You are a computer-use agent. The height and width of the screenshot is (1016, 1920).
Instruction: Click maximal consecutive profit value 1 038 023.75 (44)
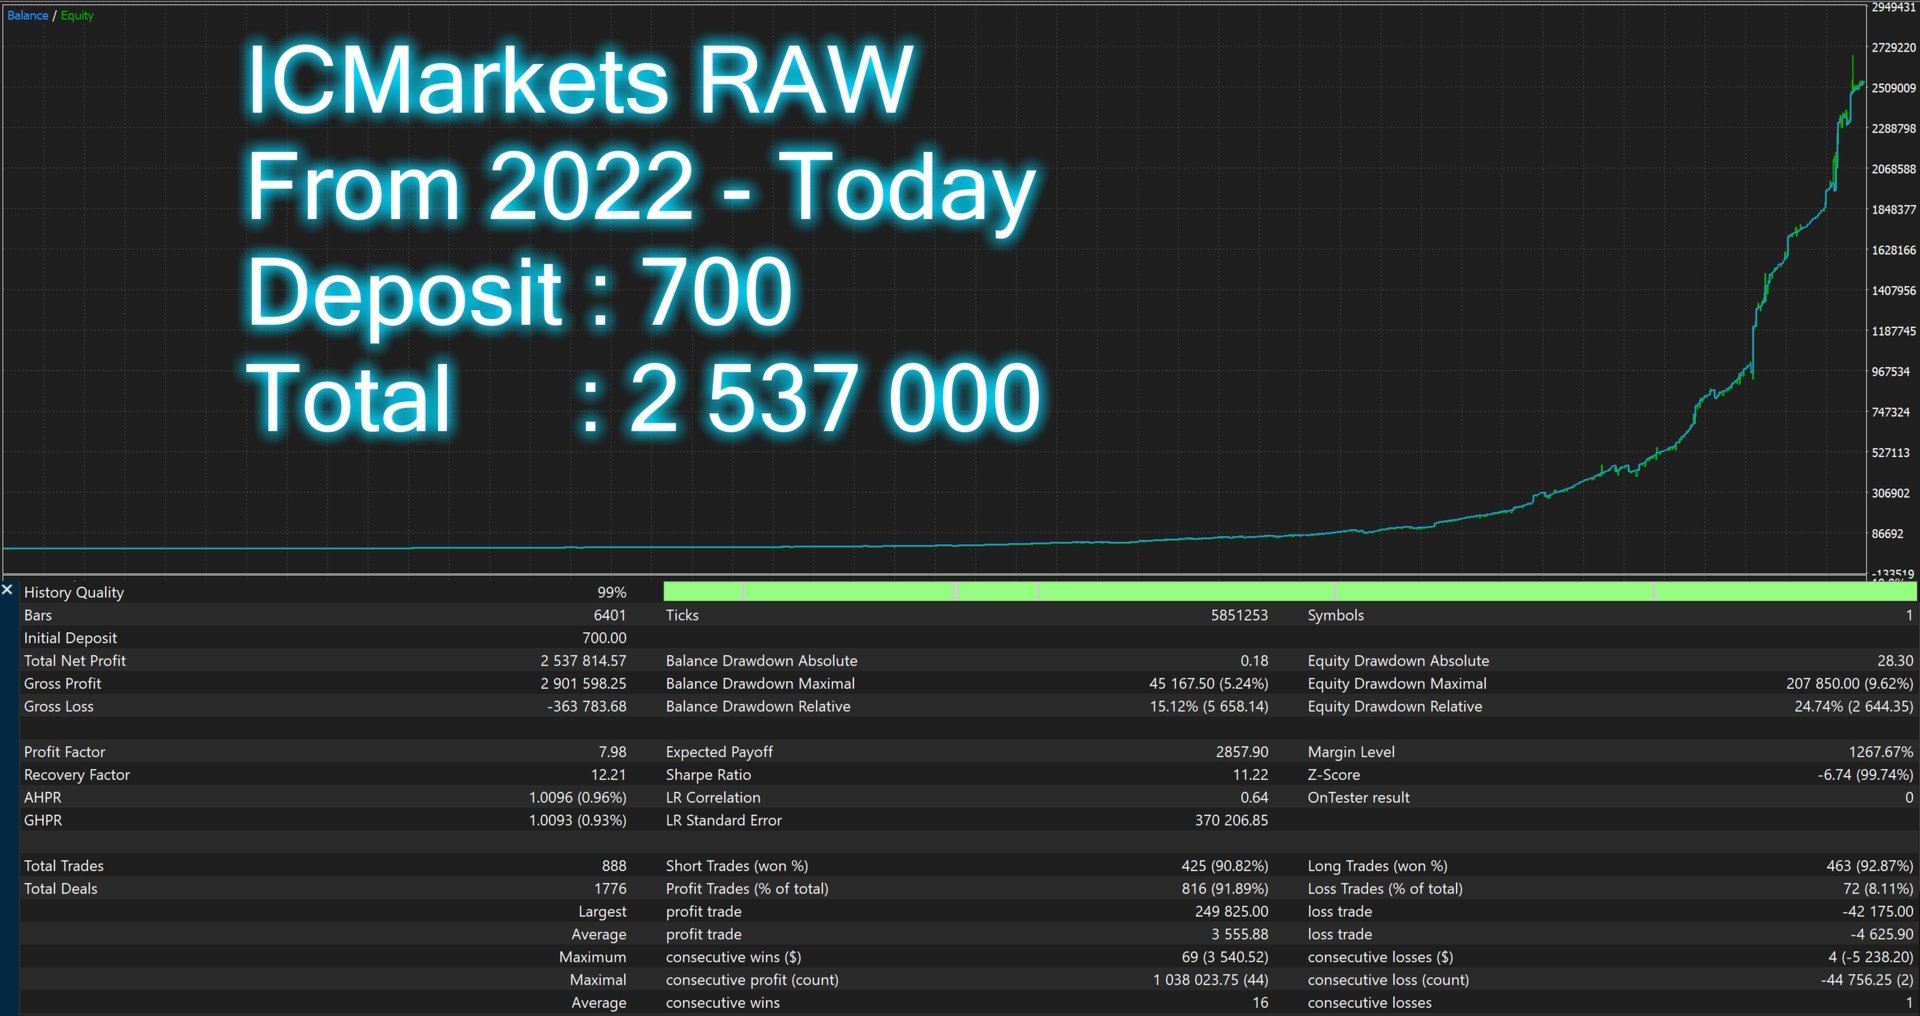click(x=1211, y=981)
